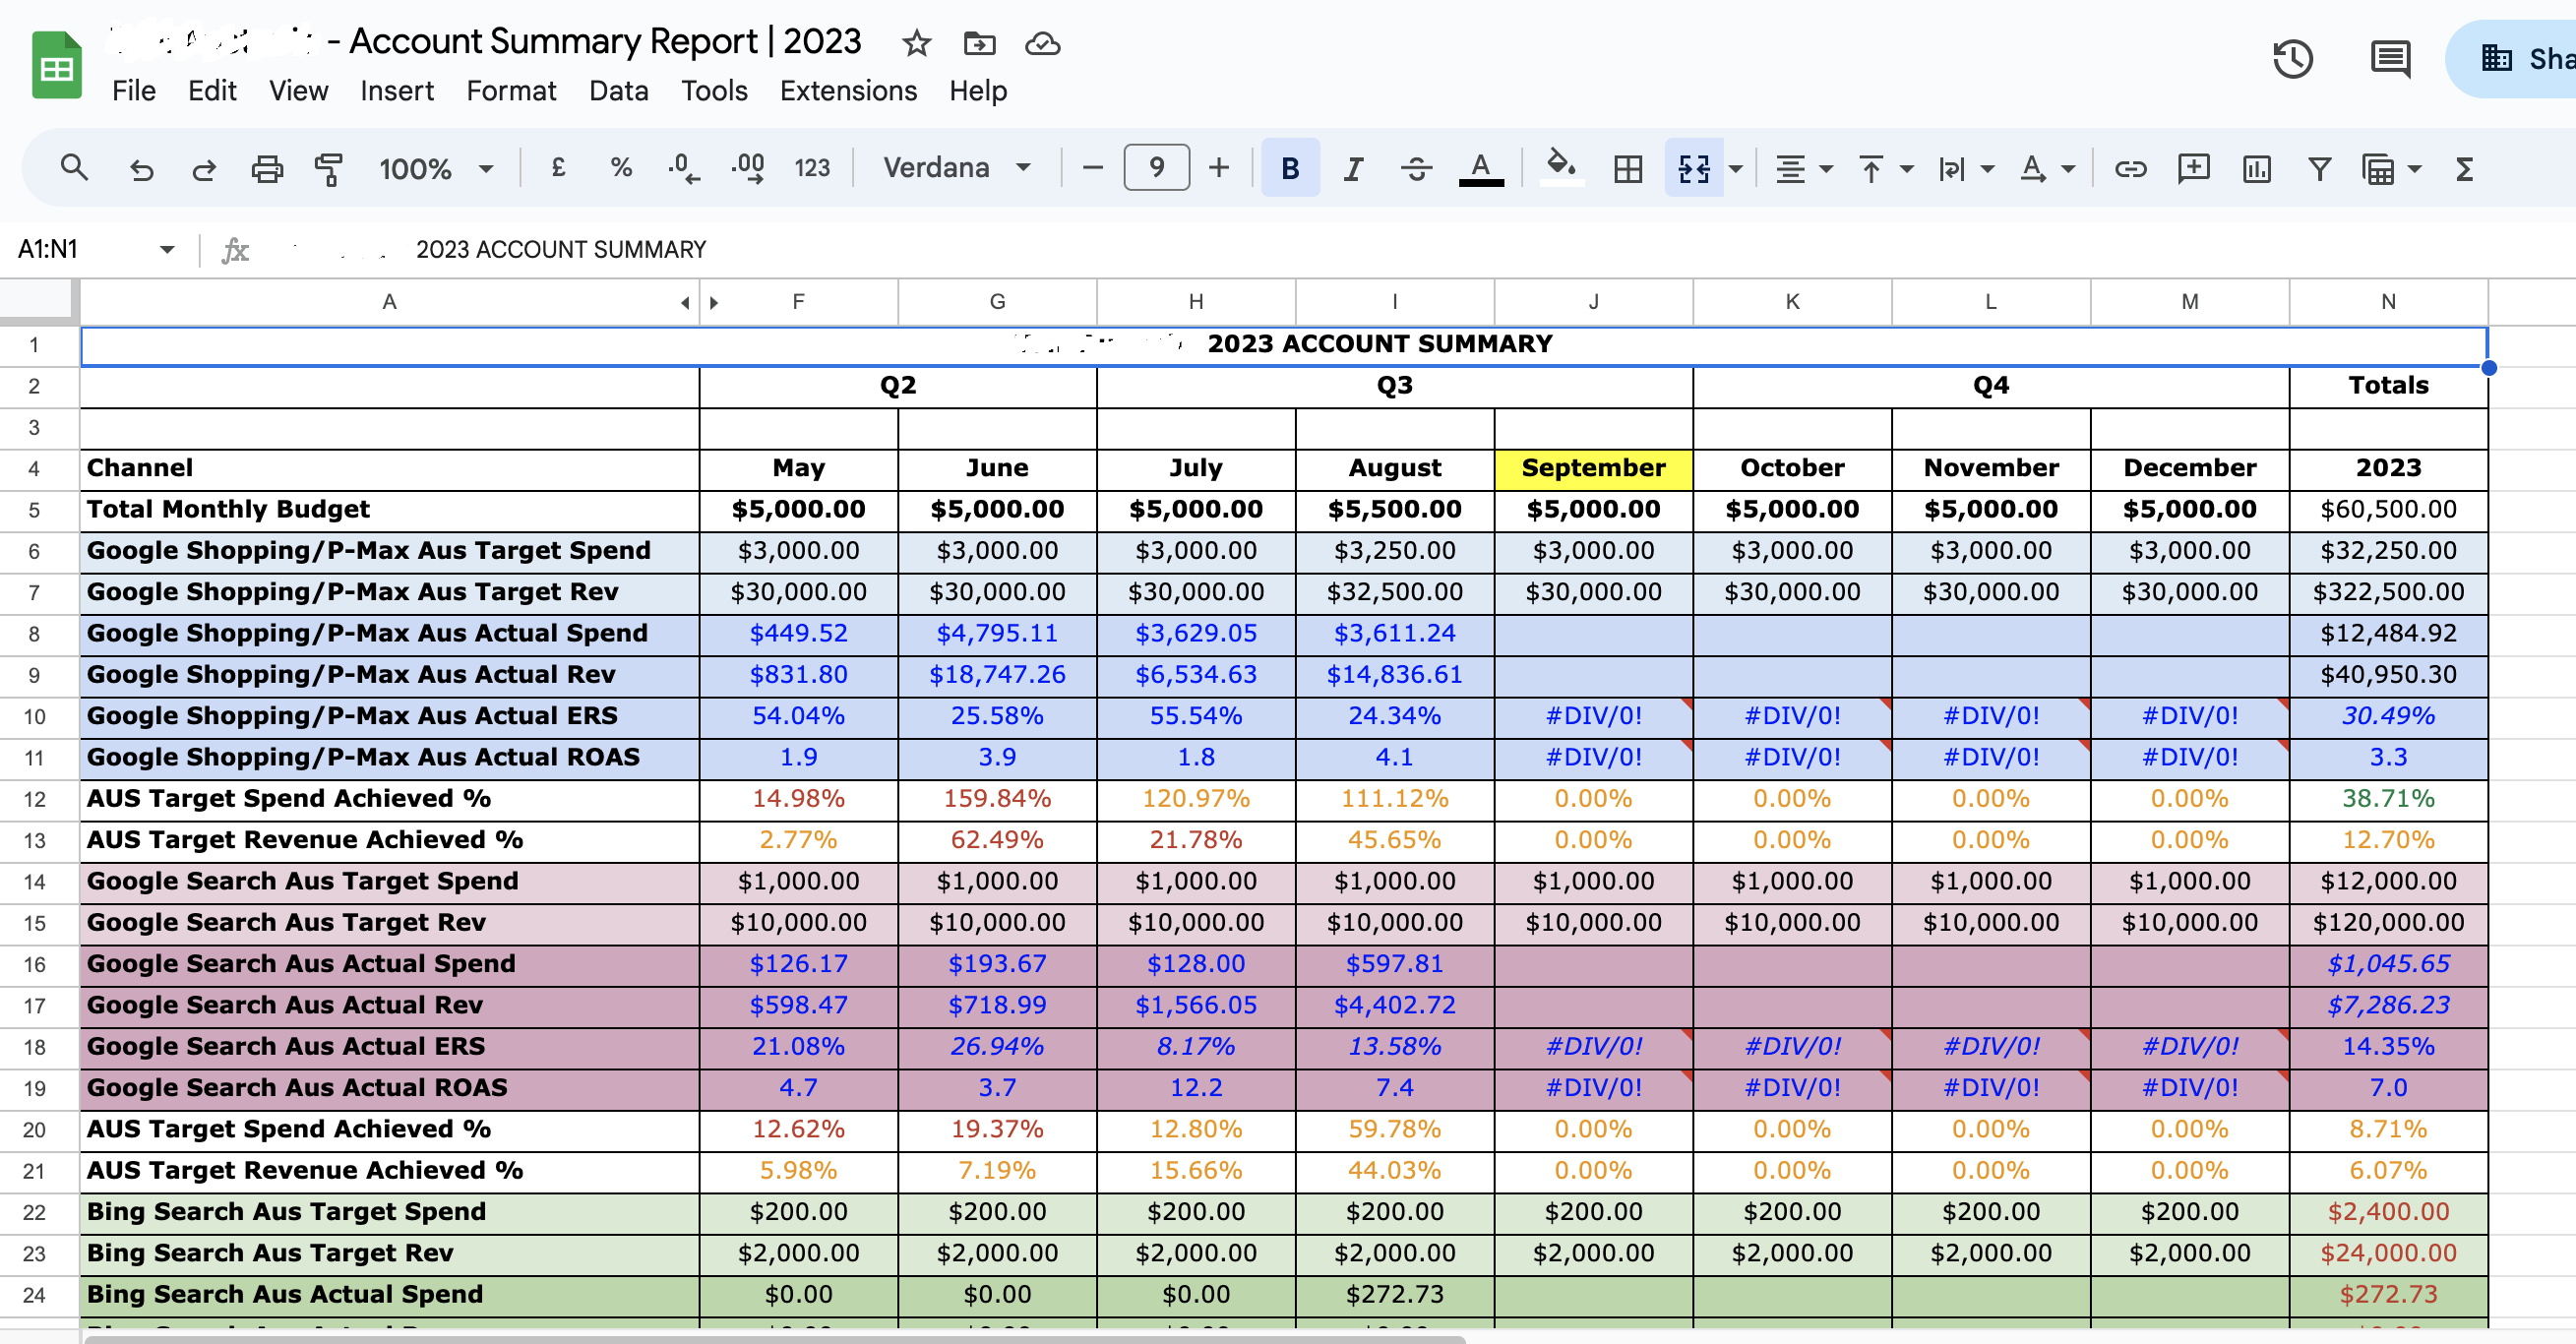The height and width of the screenshot is (1344, 2576).
Task: Open the fill color picker
Action: click(1560, 167)
